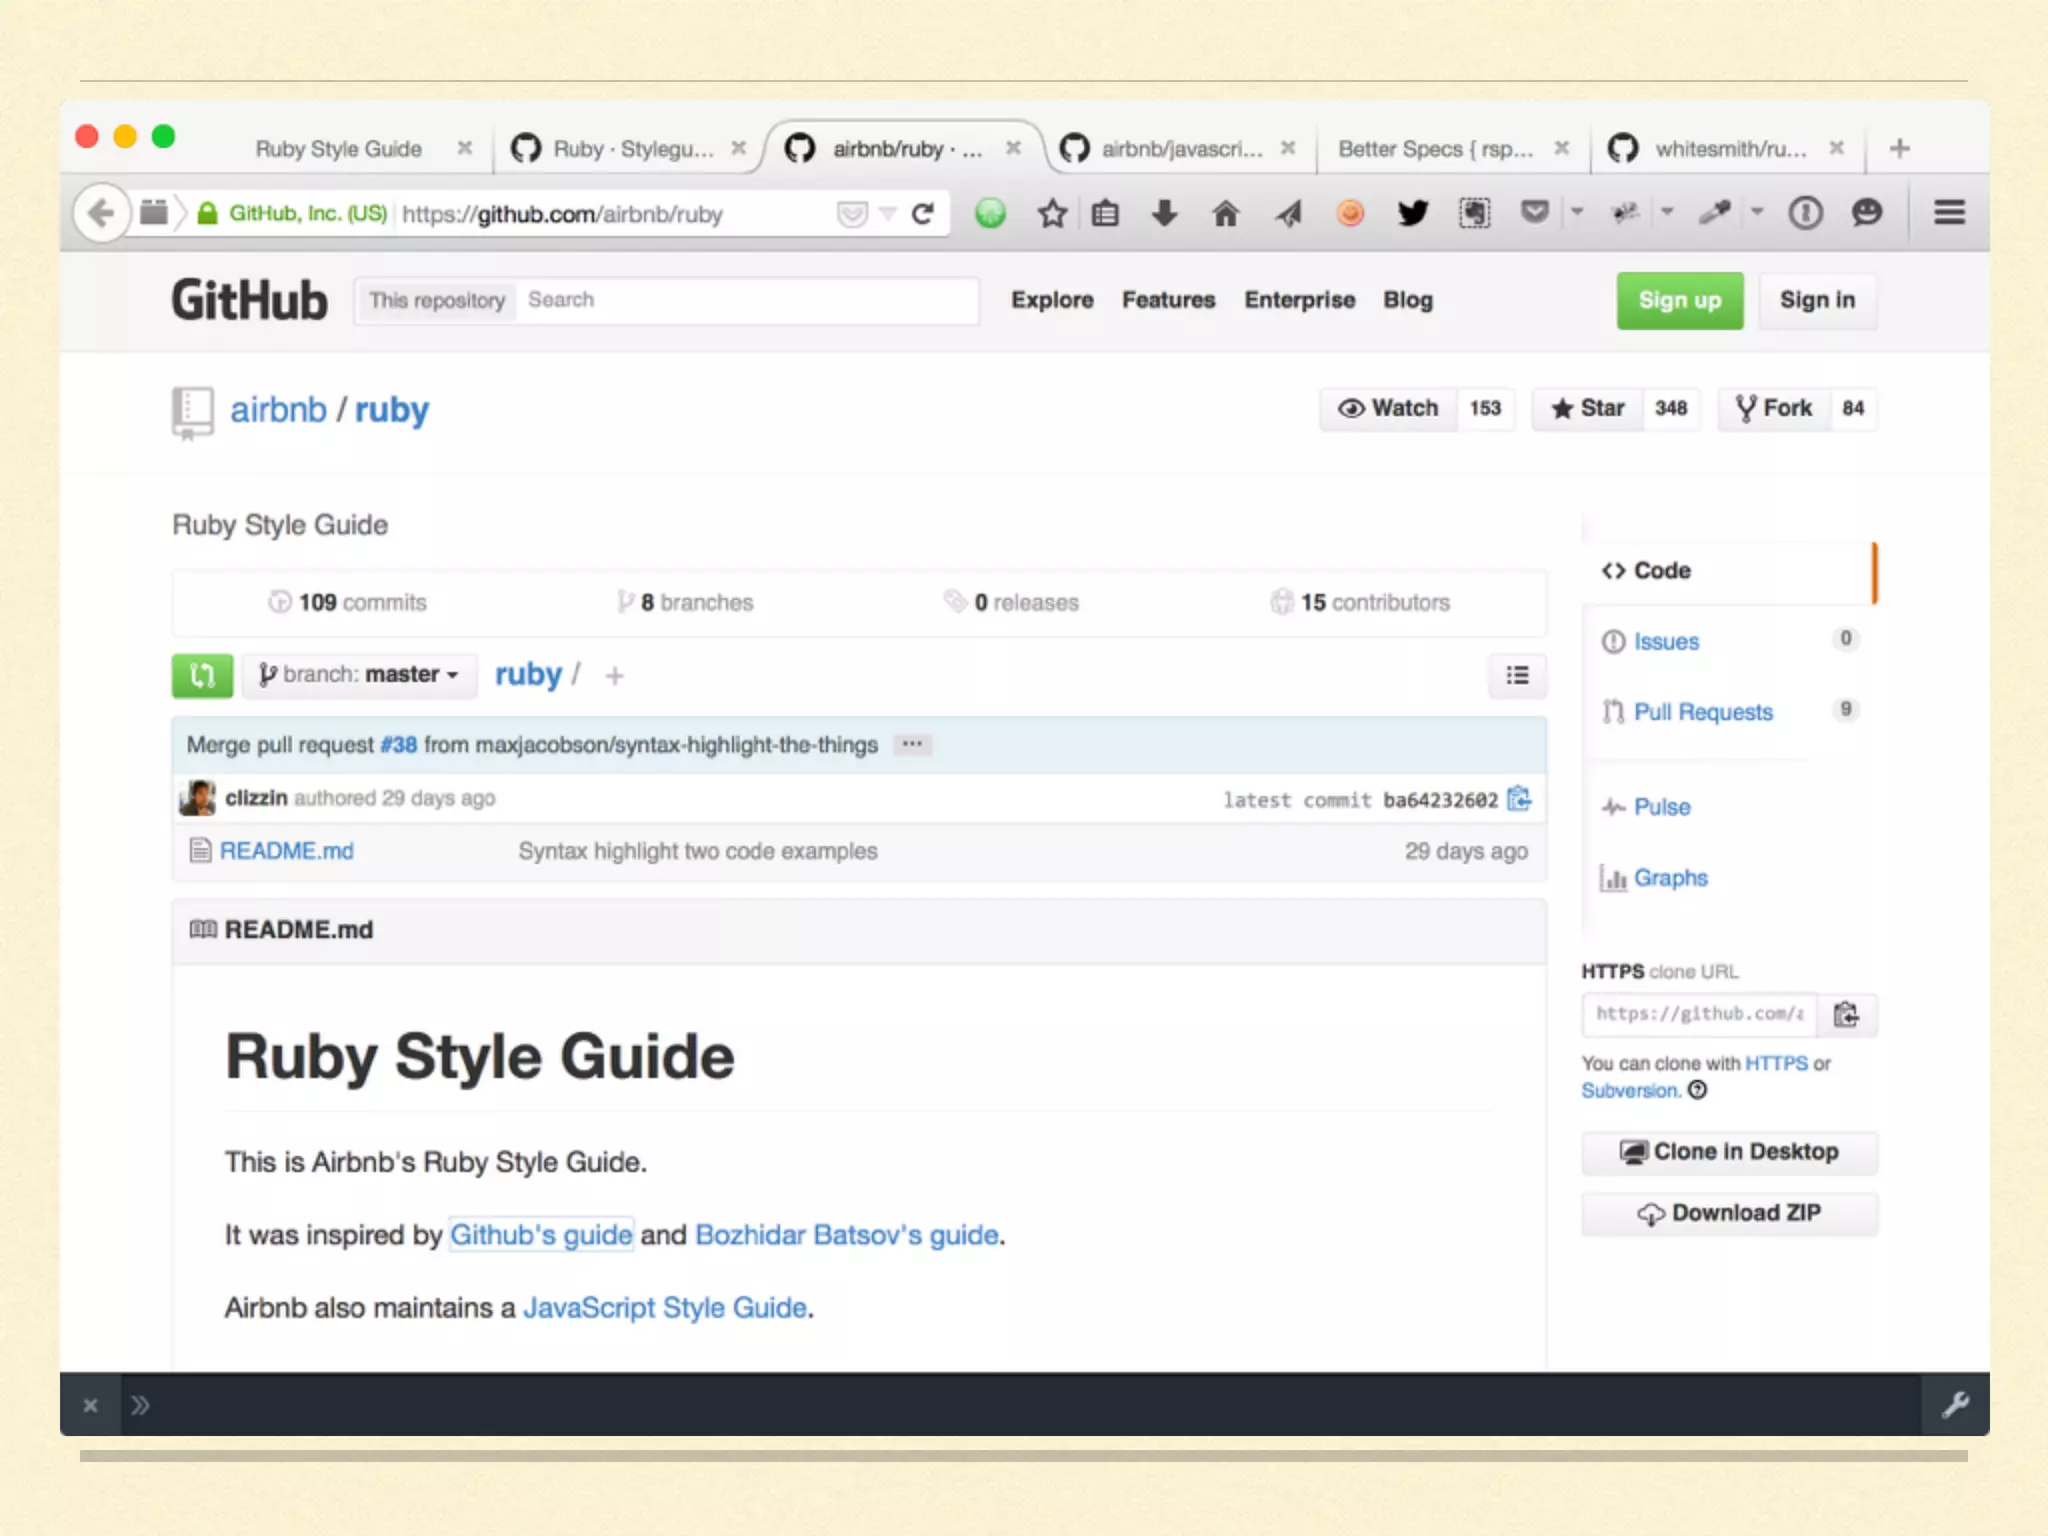This screenshot has width=2048, height=1536.
Task: Open the hamburger menu icon
Action: click(1949, 212)
